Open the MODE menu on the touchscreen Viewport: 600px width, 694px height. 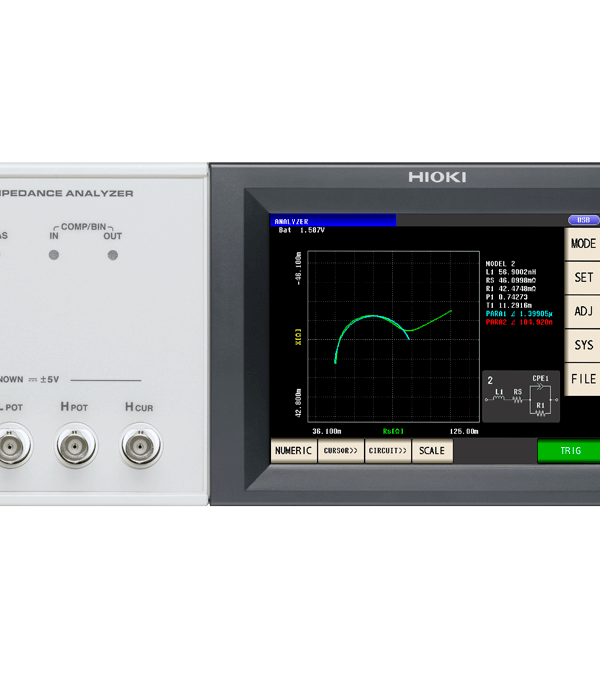pos(582,244)
